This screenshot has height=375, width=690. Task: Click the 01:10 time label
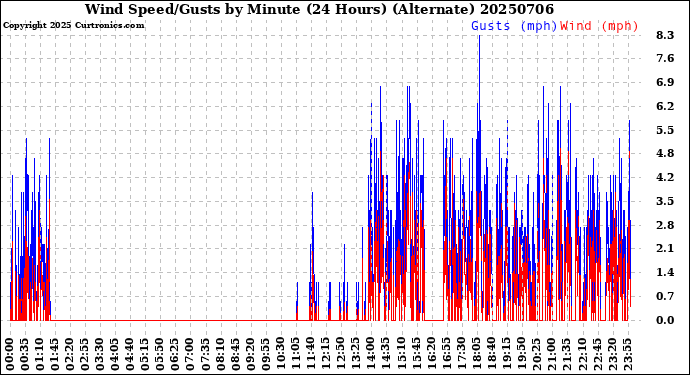point(40,354)
